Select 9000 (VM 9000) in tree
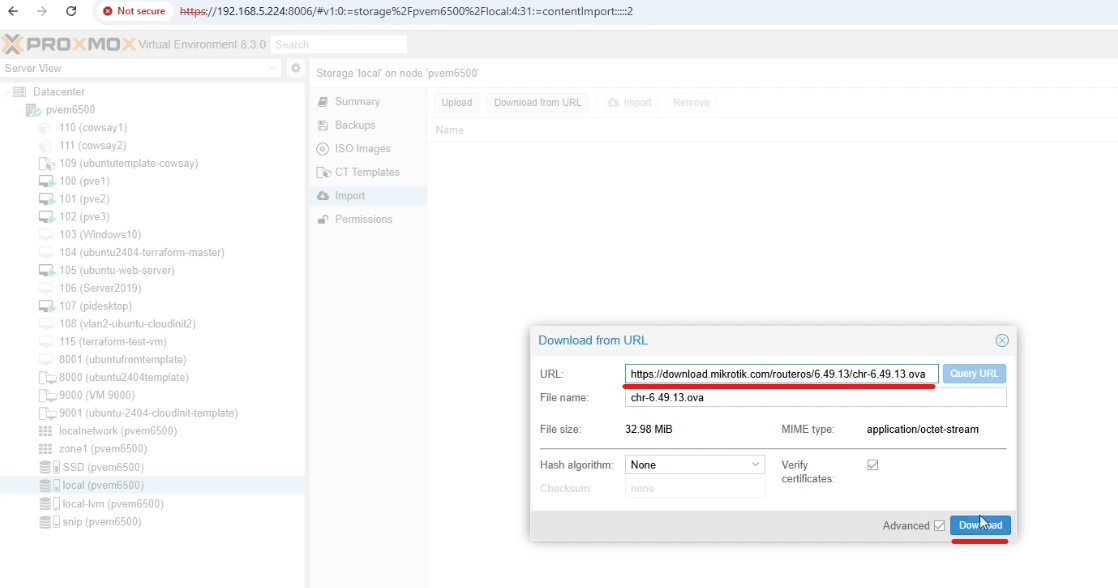Image resolution: width=1118 pixels, height=588 pixels. (96, 395)
